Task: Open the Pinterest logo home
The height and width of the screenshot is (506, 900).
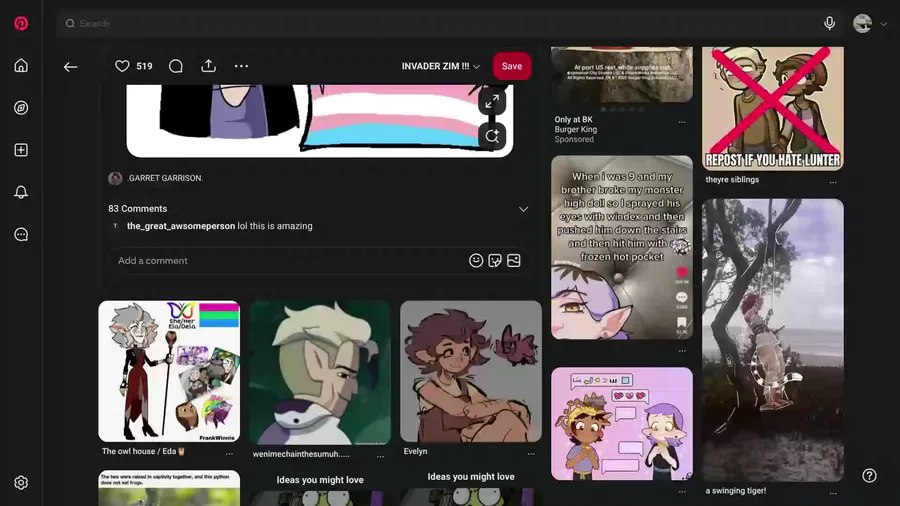Action: click(21, 24)
